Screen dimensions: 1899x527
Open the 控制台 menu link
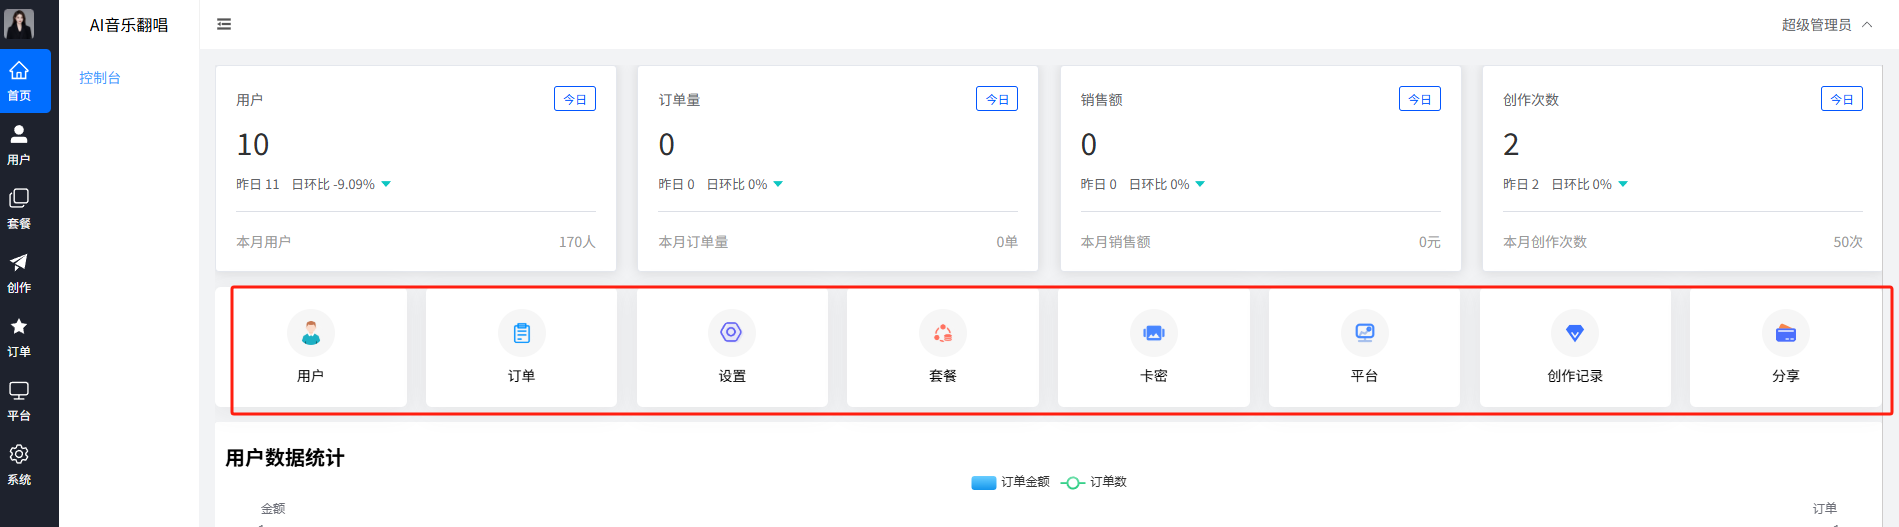100,78
